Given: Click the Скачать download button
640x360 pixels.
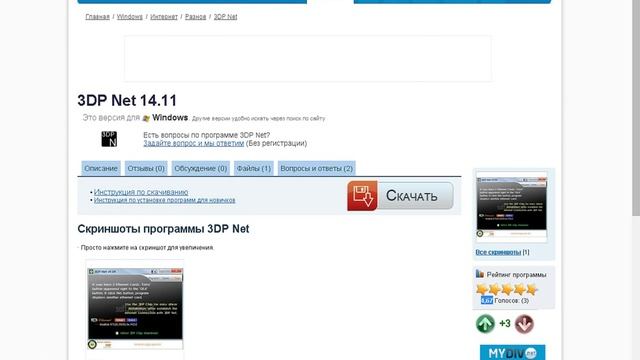Looking at the screenshot, I should click(x=400, y=196).
